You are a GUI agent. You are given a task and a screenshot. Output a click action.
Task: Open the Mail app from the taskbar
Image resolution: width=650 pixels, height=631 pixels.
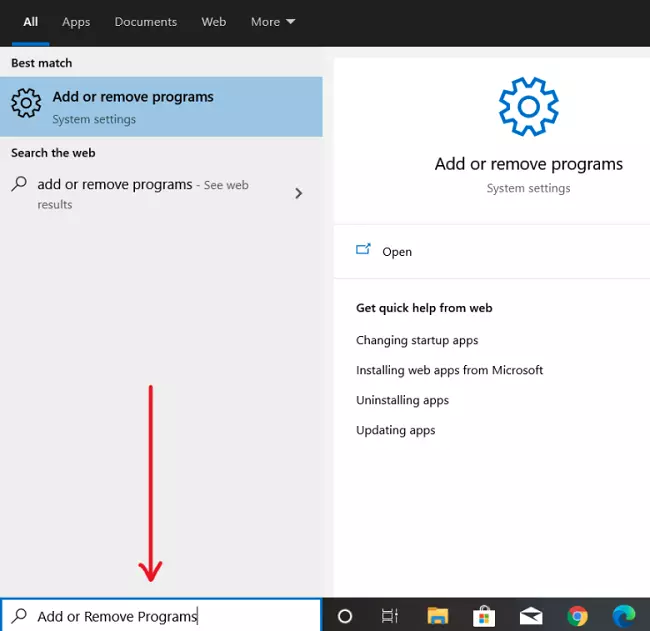[x=531, y=616]
